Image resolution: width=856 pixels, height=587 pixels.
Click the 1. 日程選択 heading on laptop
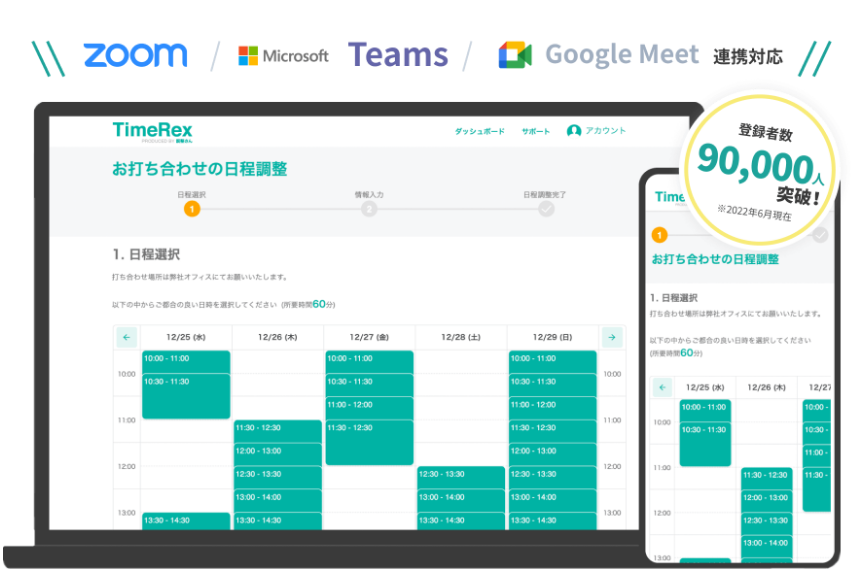(x=146, y=254)
